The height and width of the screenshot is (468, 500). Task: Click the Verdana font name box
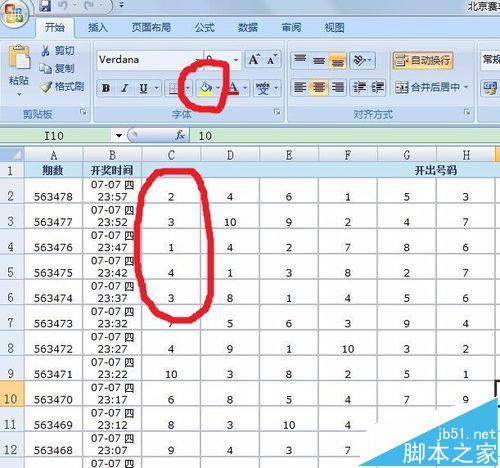coord(149,60)
